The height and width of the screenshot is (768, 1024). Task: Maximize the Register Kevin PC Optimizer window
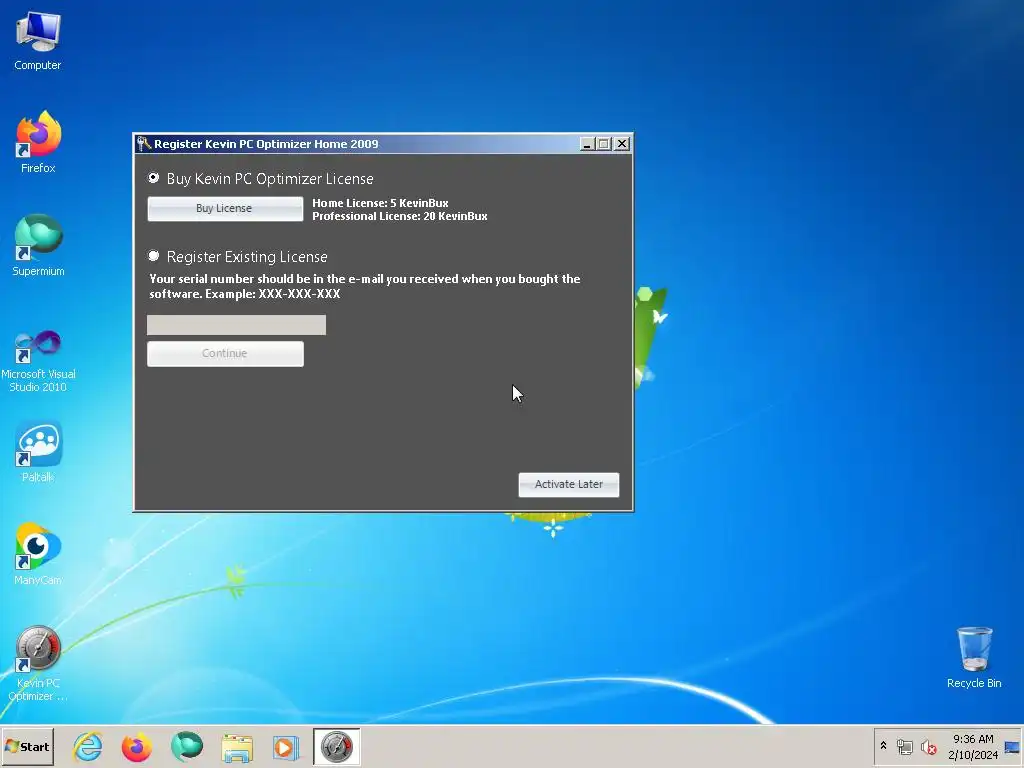(604, 144)
